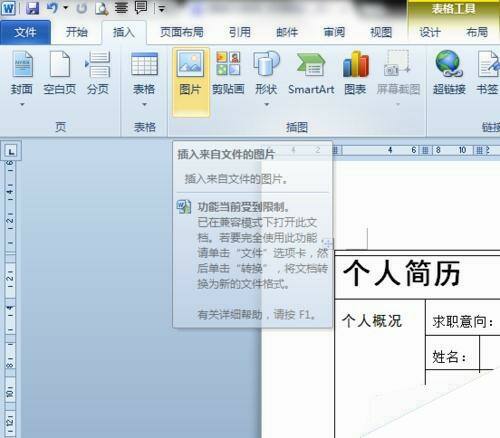
Task: Click the table move handle above 个人简历
Action: point(328,243)
